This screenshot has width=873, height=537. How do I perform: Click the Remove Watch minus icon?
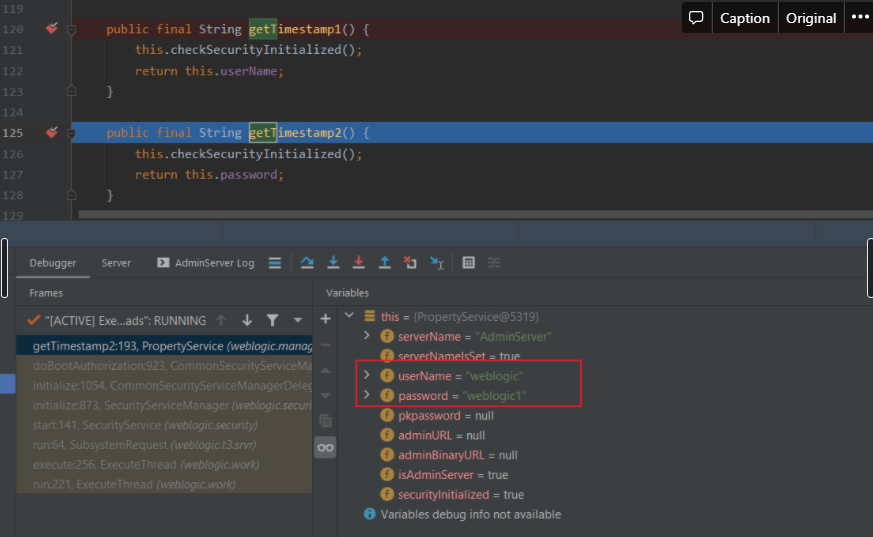[326, 345]
